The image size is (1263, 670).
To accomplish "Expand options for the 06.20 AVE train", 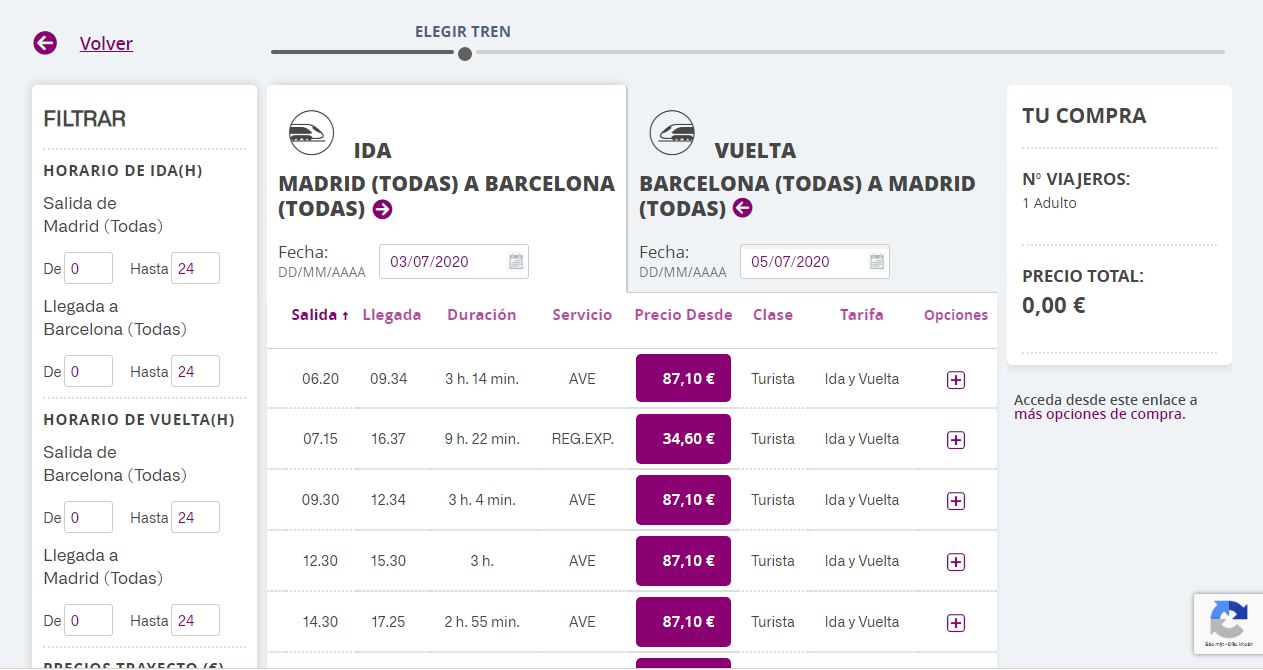I will click(955, 380).
